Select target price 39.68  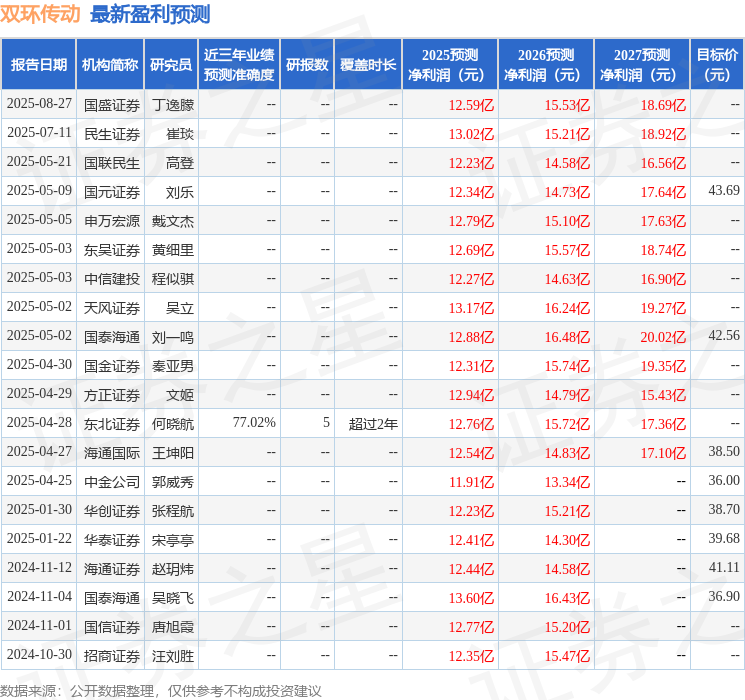724,538
